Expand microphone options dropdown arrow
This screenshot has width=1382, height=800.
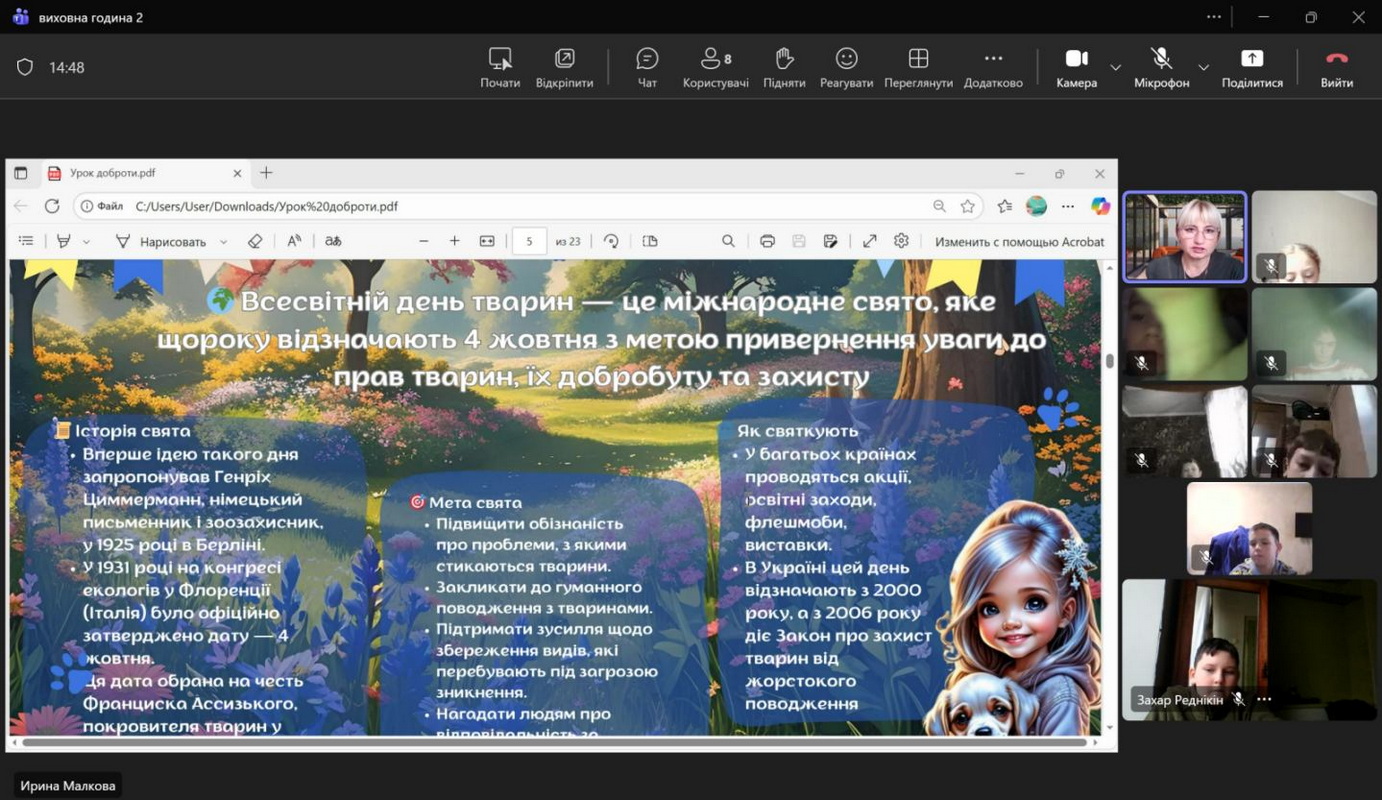[1203, 68]
